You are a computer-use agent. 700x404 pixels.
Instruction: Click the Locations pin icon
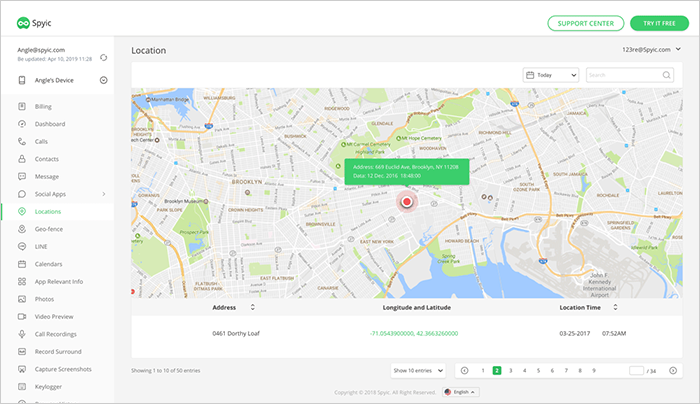[x=22, y=212]
